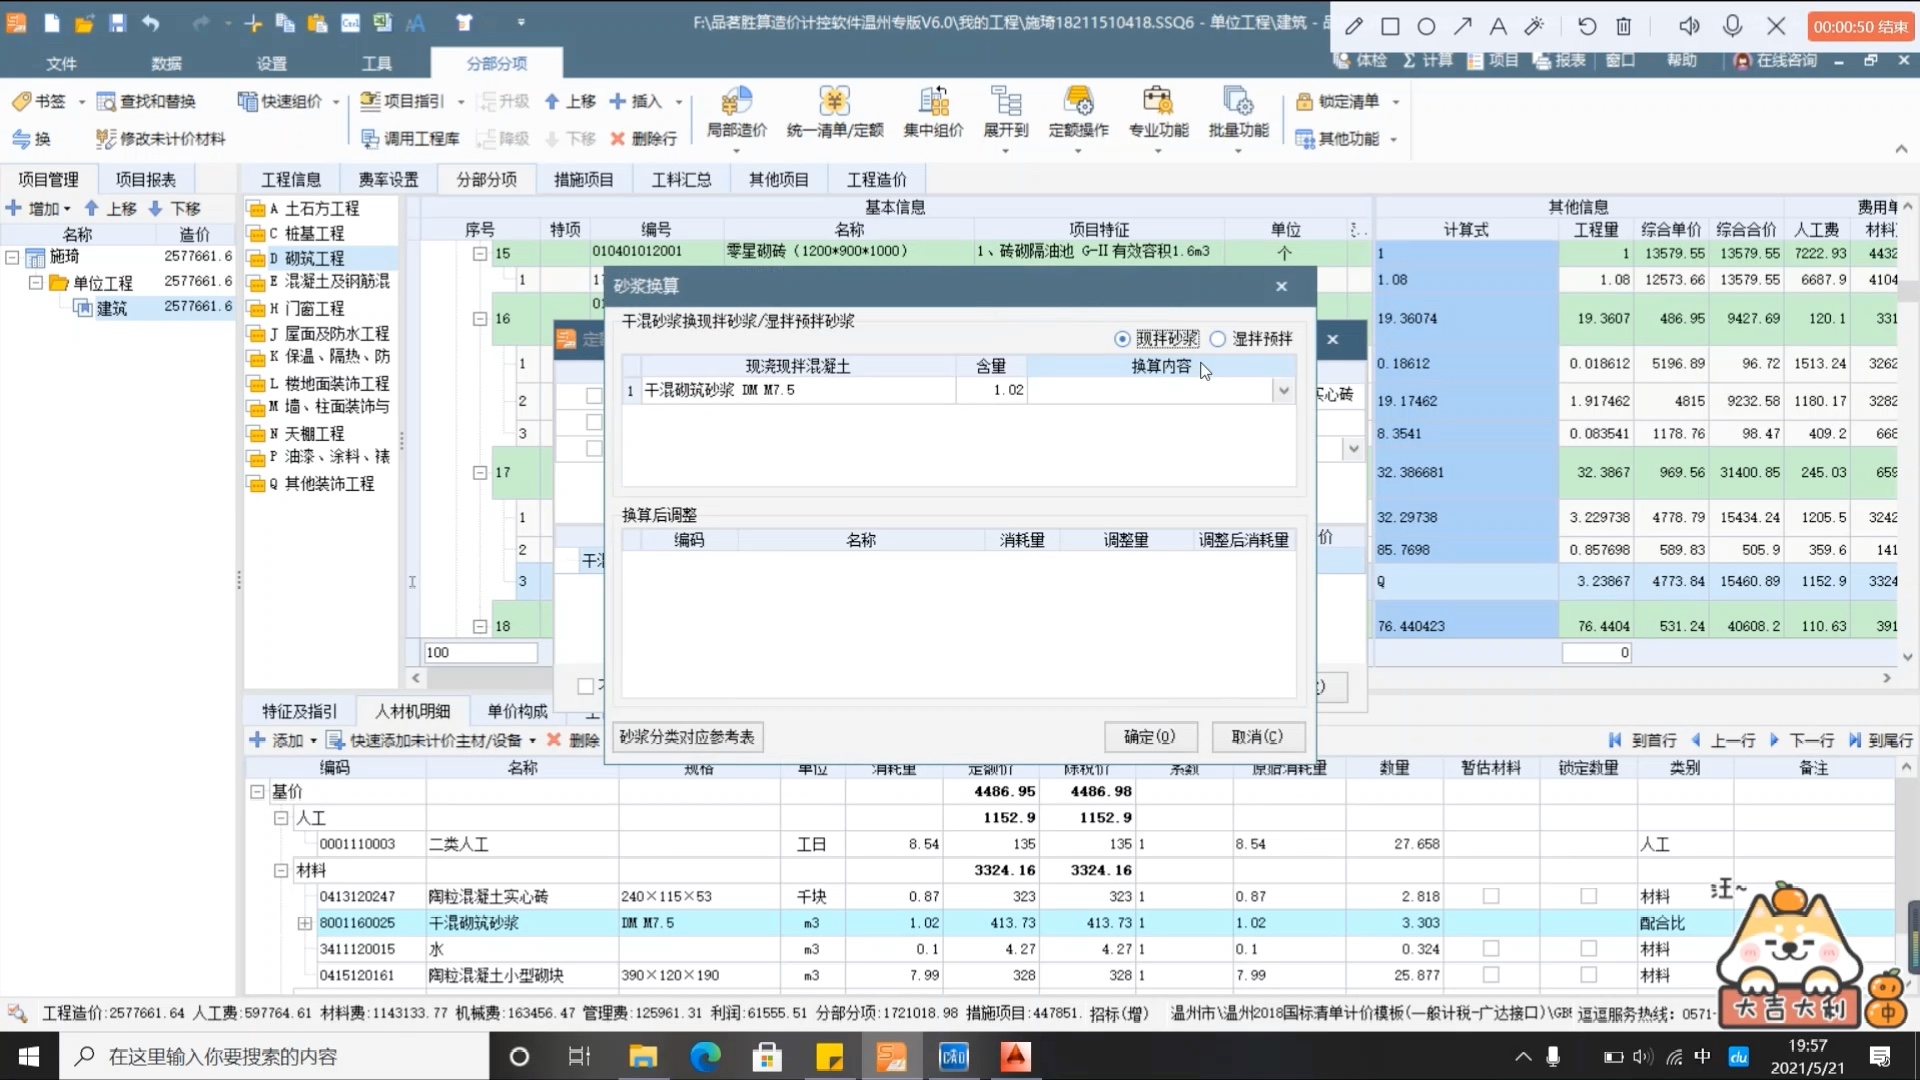Collapse the 人工 group
This screenshot has width=1920, height=1080.
click(x=281, y=817)
